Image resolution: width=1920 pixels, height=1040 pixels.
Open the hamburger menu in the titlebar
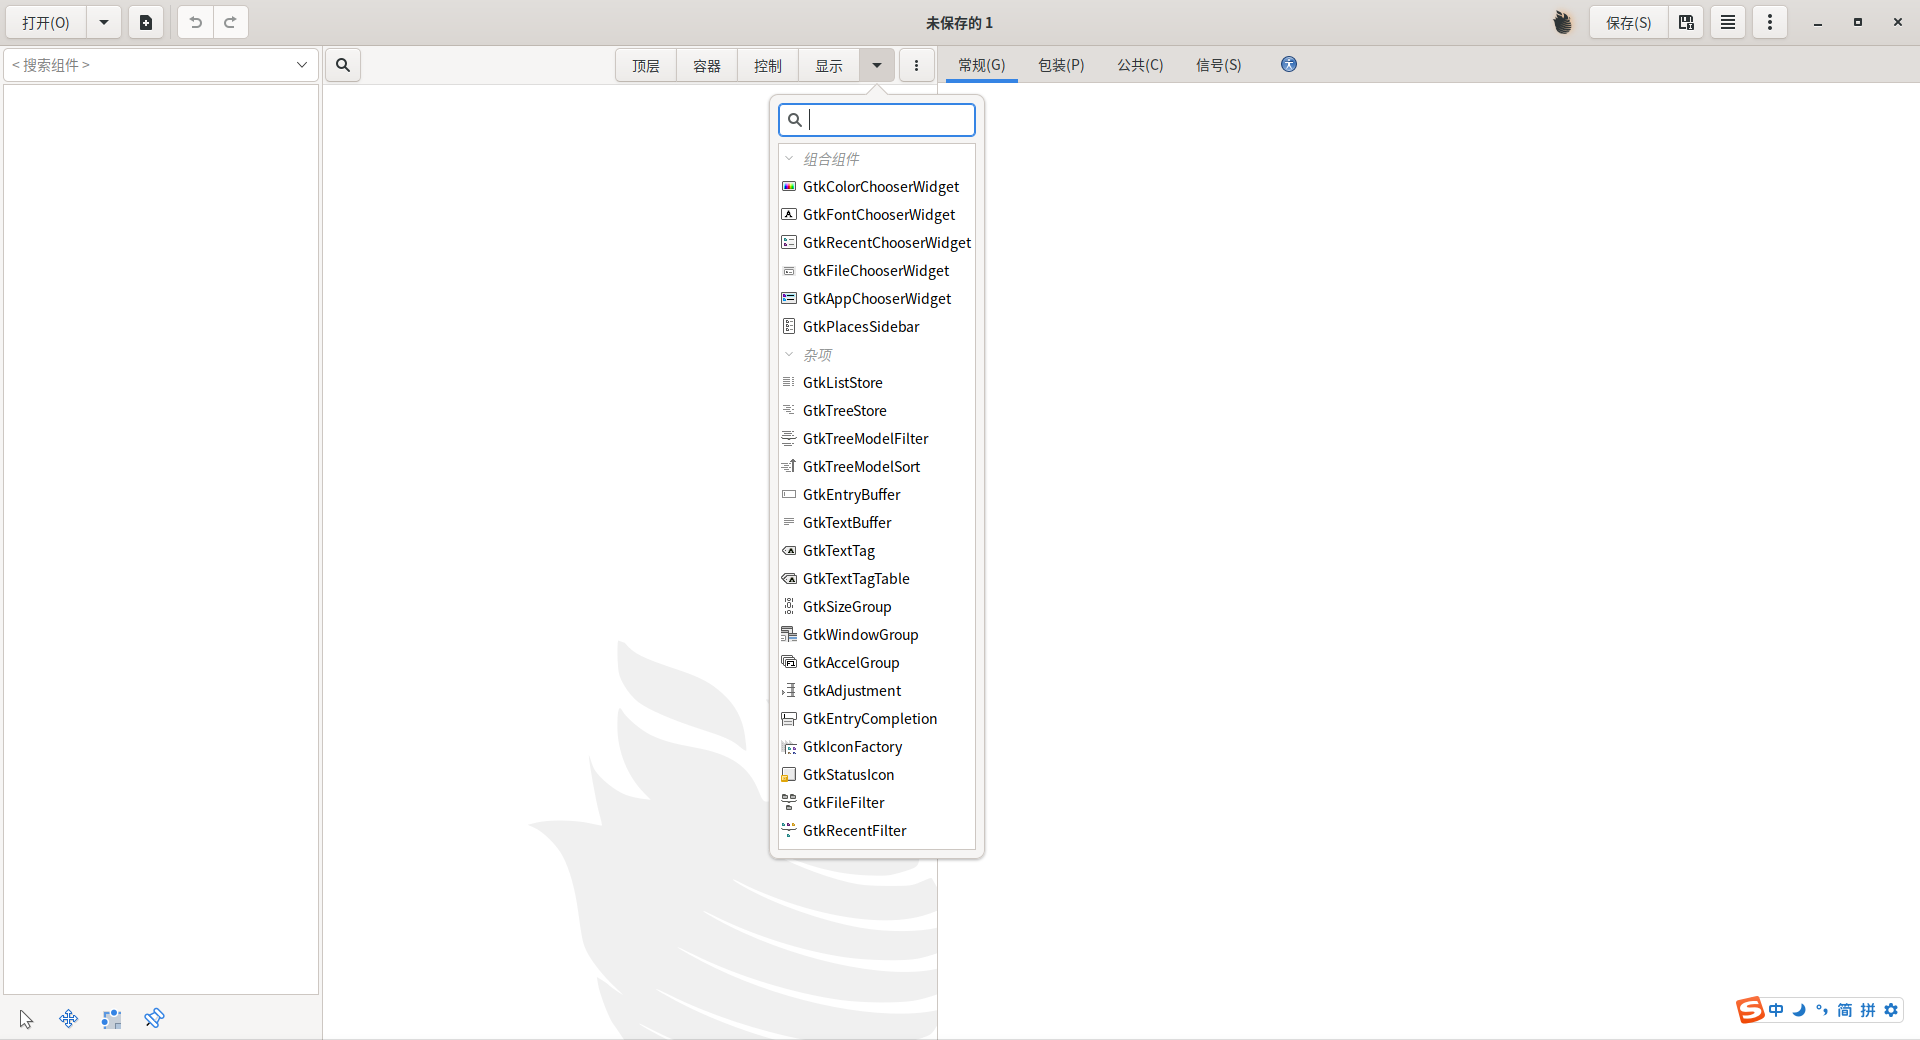point(1727,21)
